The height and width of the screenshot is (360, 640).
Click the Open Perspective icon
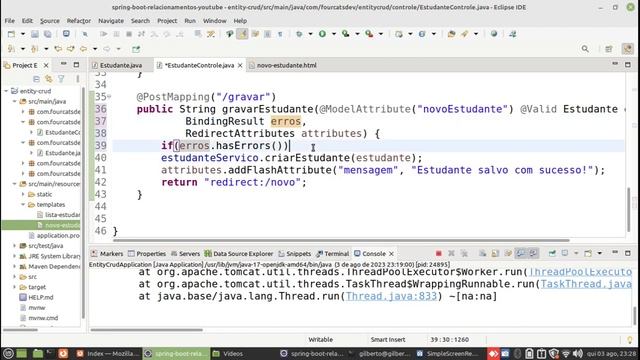[x=609, y=49]
